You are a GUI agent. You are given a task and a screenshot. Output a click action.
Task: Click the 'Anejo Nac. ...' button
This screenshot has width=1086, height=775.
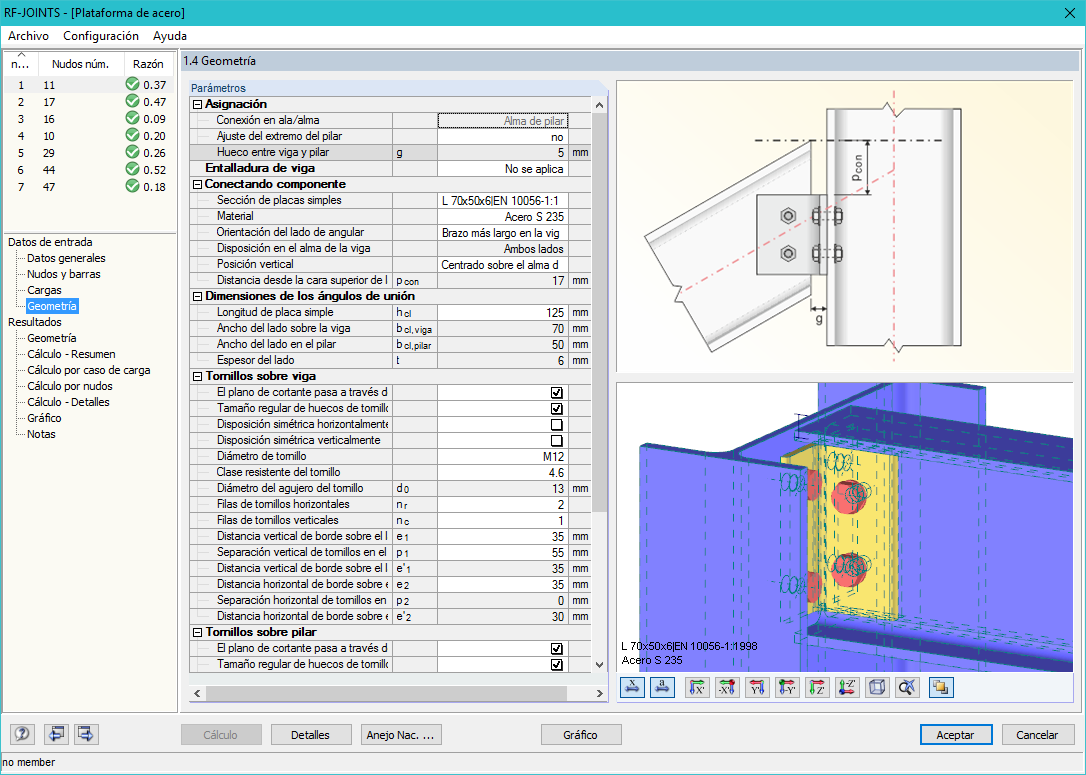point(401,735)
